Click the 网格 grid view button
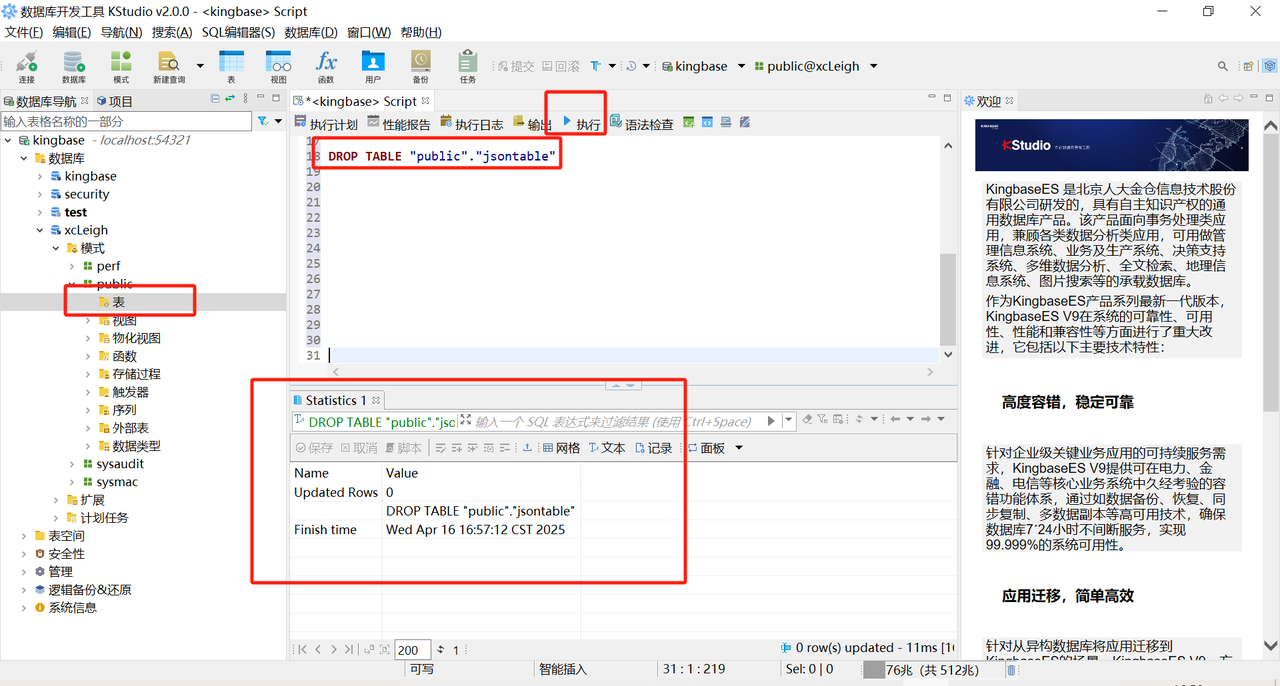This screenshot has height=686, width=1280. click(561, 448)
